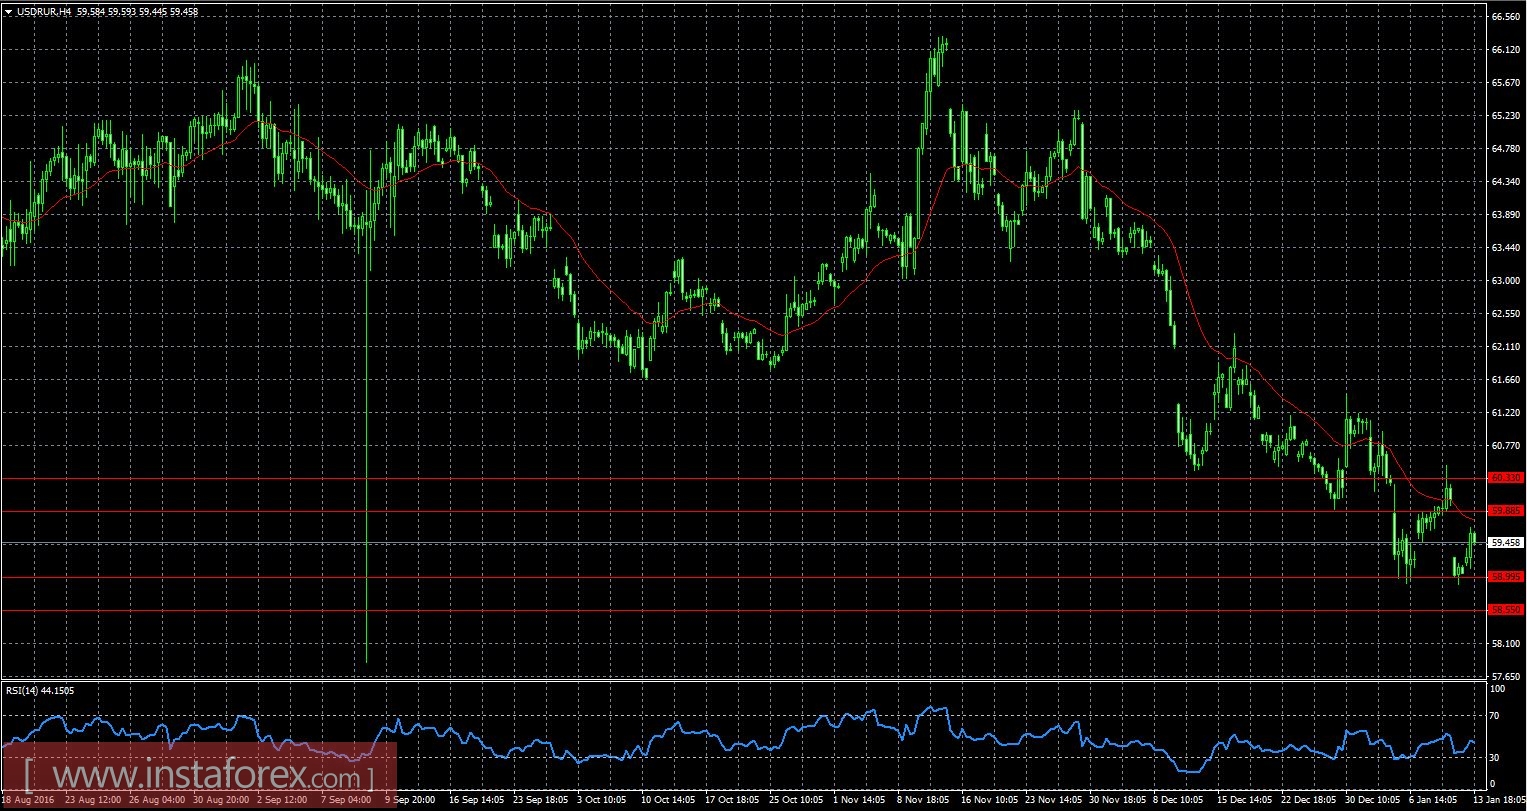Click the 64.780 price scale value

1505,149
